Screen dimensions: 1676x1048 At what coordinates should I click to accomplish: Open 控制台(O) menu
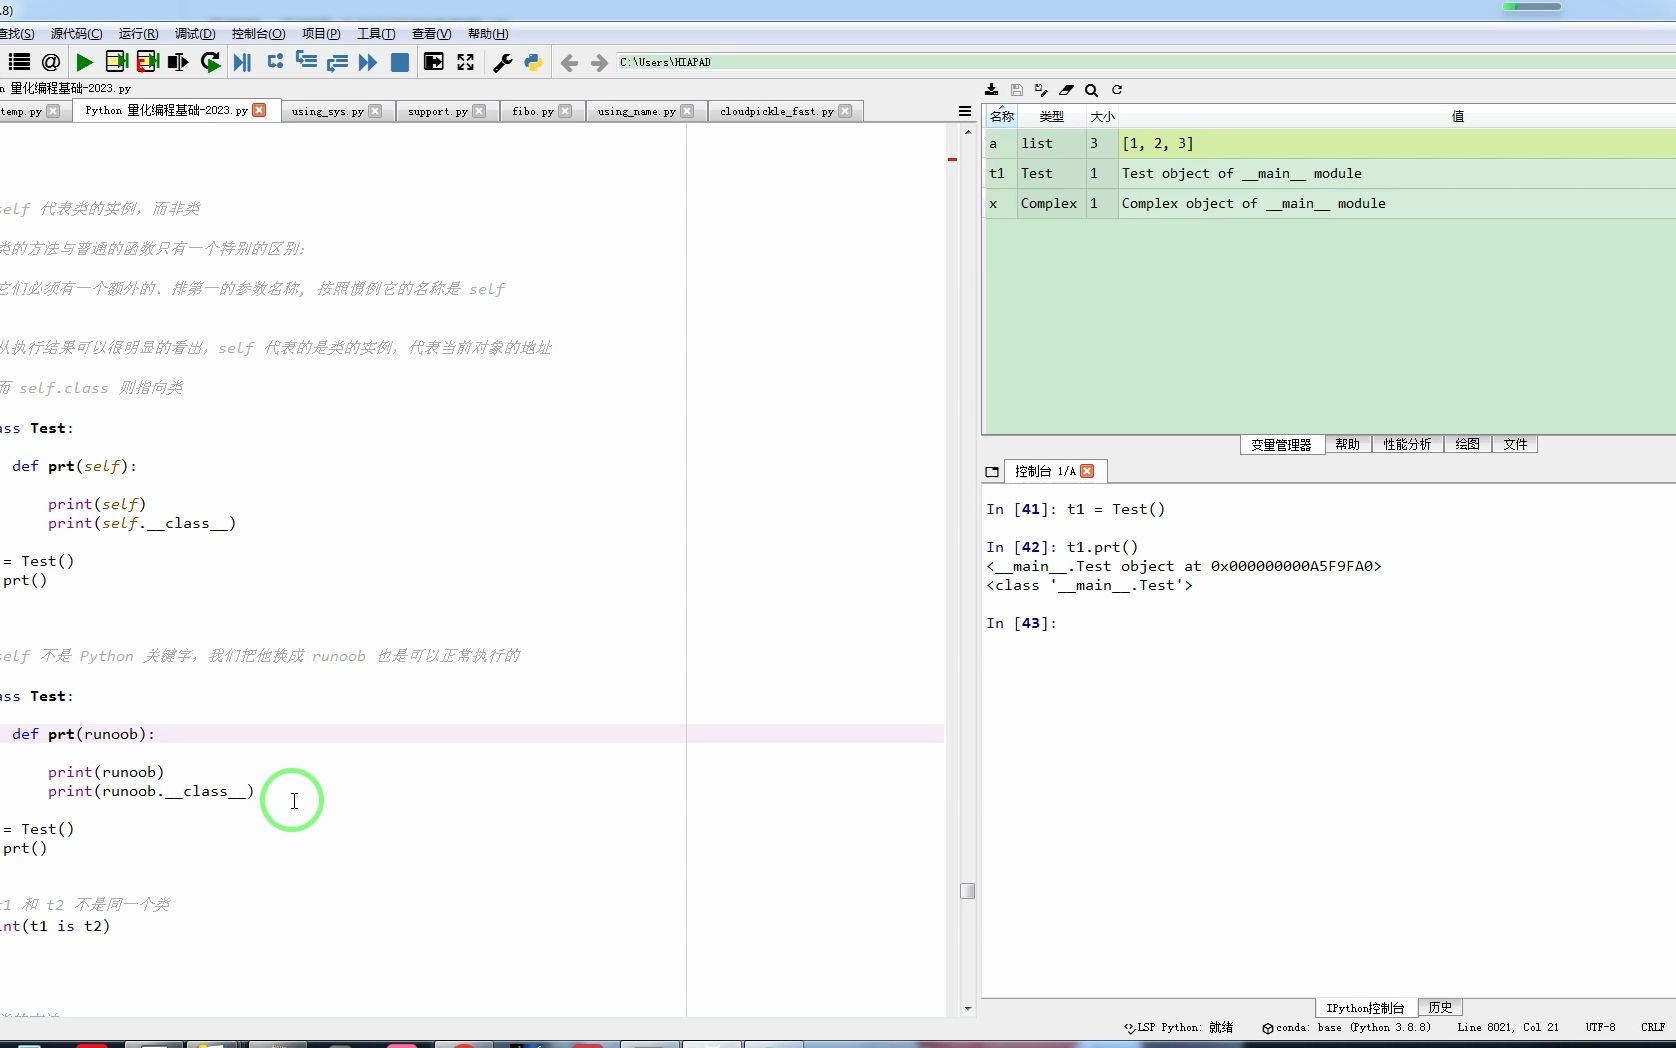click(x=258, y=34)
